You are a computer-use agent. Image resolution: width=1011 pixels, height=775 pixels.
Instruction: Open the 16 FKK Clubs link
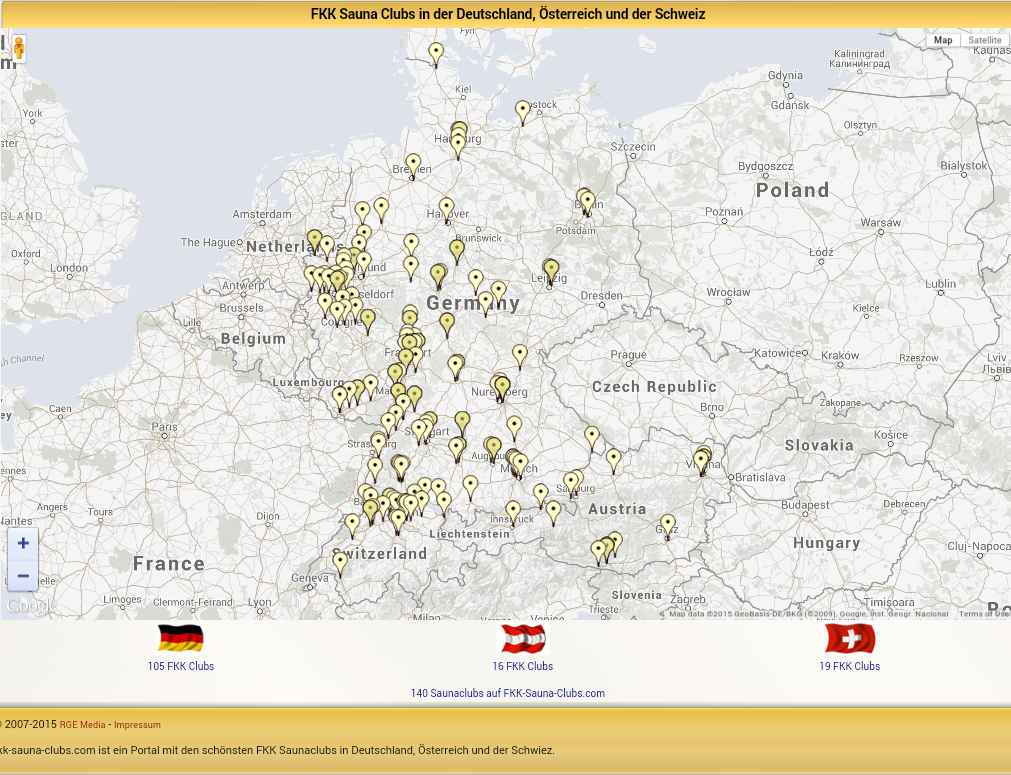pos(522,666)
